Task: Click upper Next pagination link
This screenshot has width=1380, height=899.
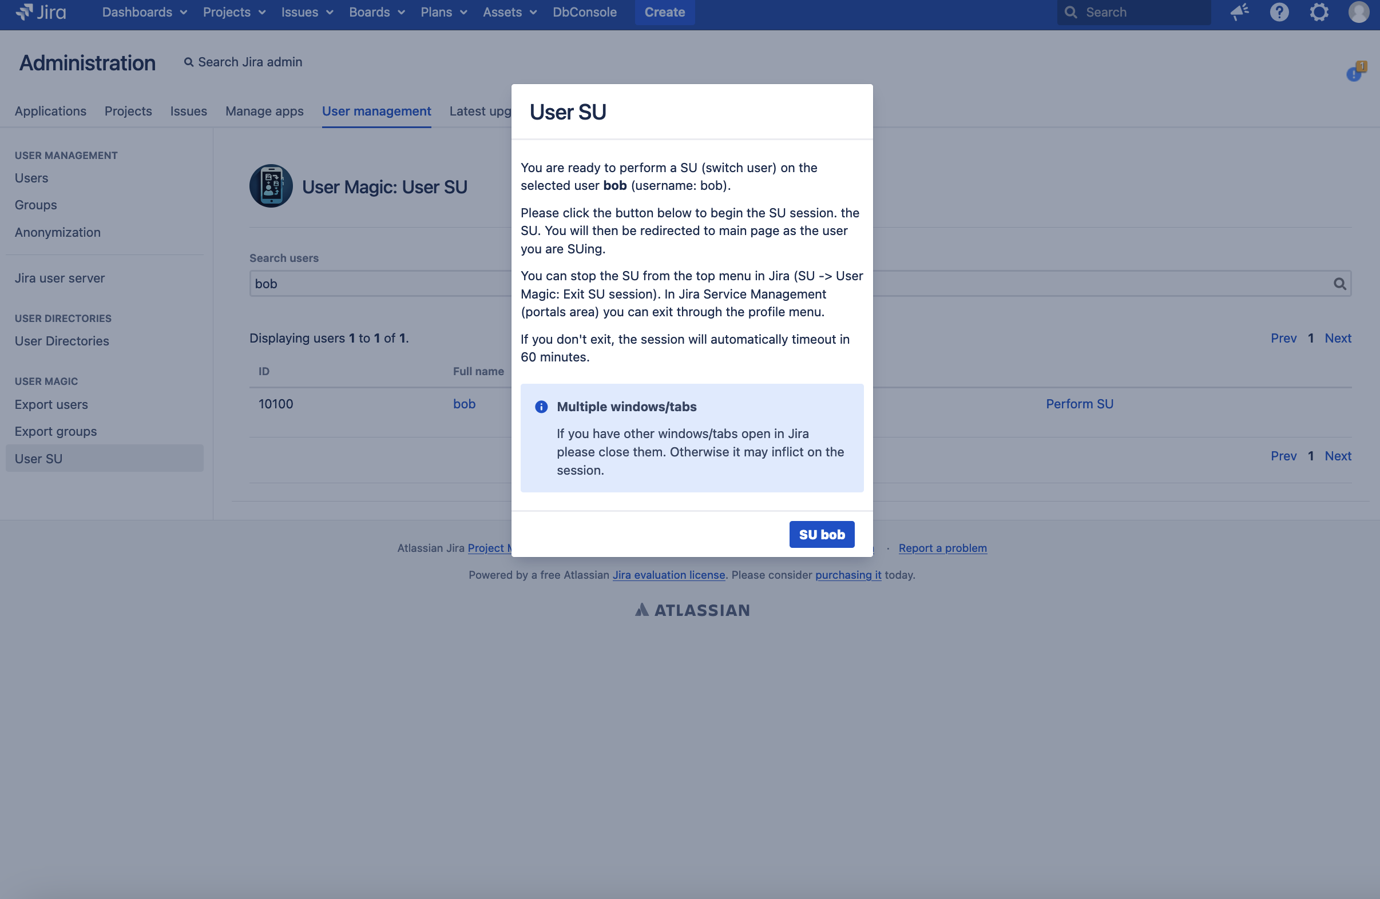Action: [1338, 338]
